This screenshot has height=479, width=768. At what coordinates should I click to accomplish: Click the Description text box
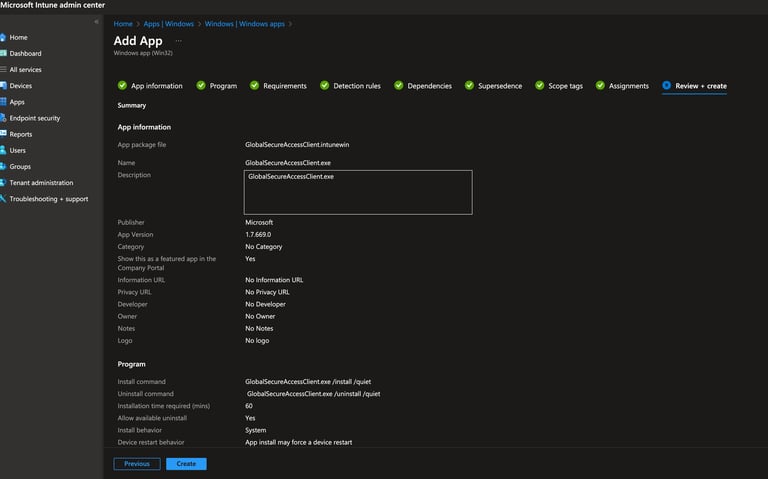click(x=358, y=192)
